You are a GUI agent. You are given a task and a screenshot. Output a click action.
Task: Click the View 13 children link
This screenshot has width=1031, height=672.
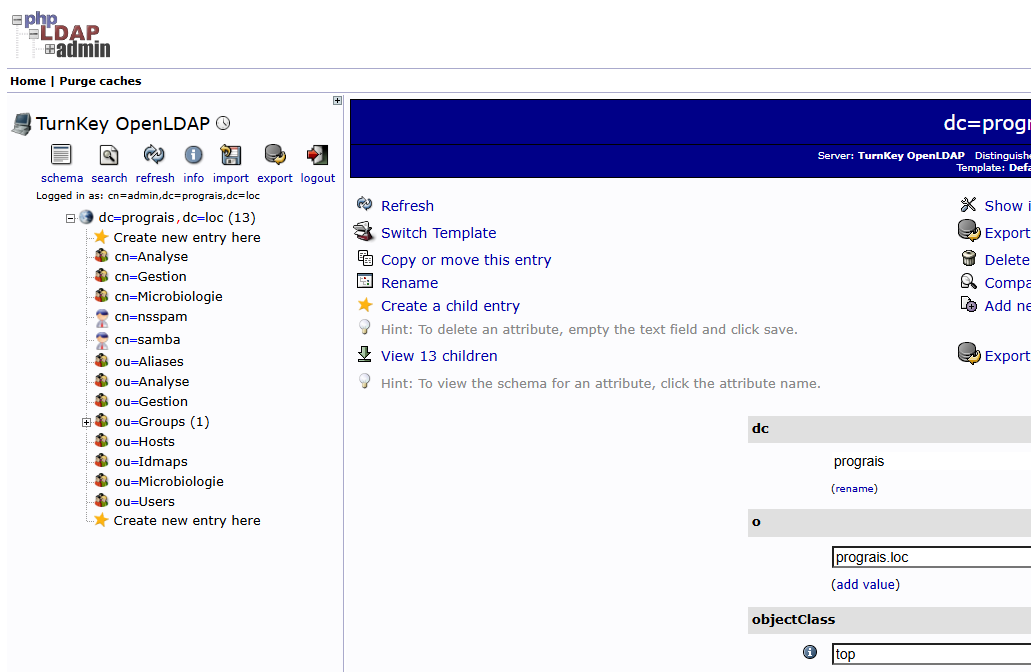tap(439, 356)
